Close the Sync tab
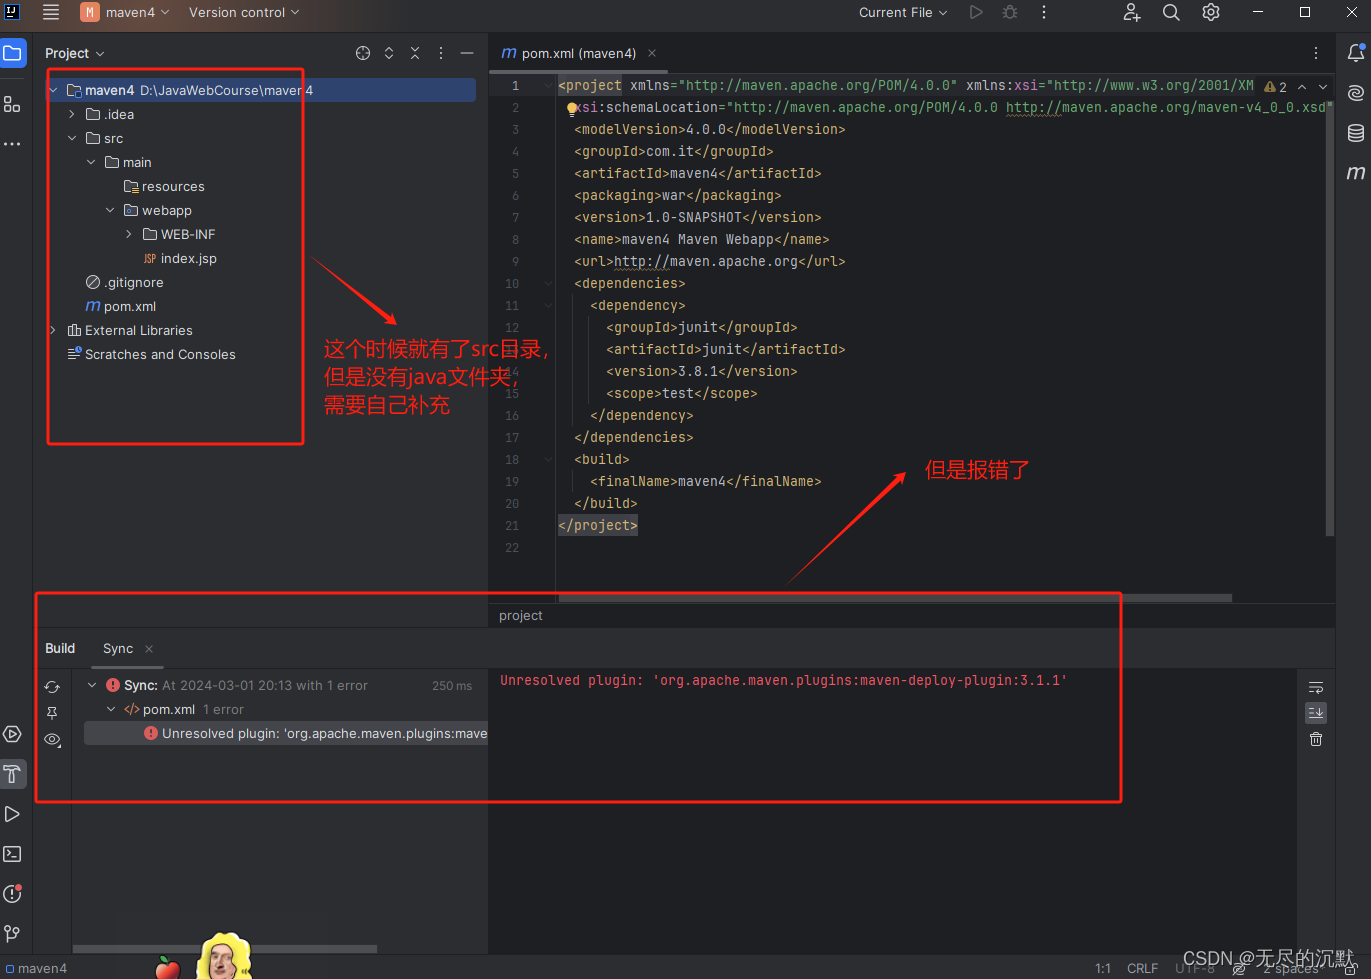This screenshot has height=979, width=1371. point(149,649)
